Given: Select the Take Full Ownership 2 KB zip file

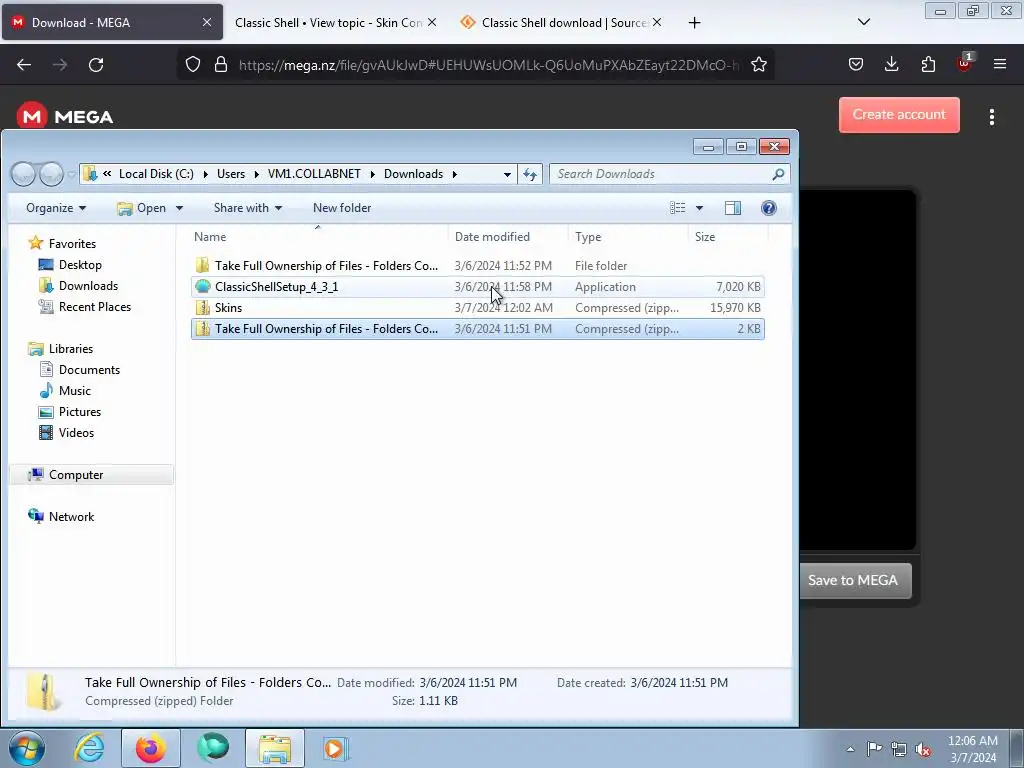Looking at the screenshot, I should (x=477, y=328).
